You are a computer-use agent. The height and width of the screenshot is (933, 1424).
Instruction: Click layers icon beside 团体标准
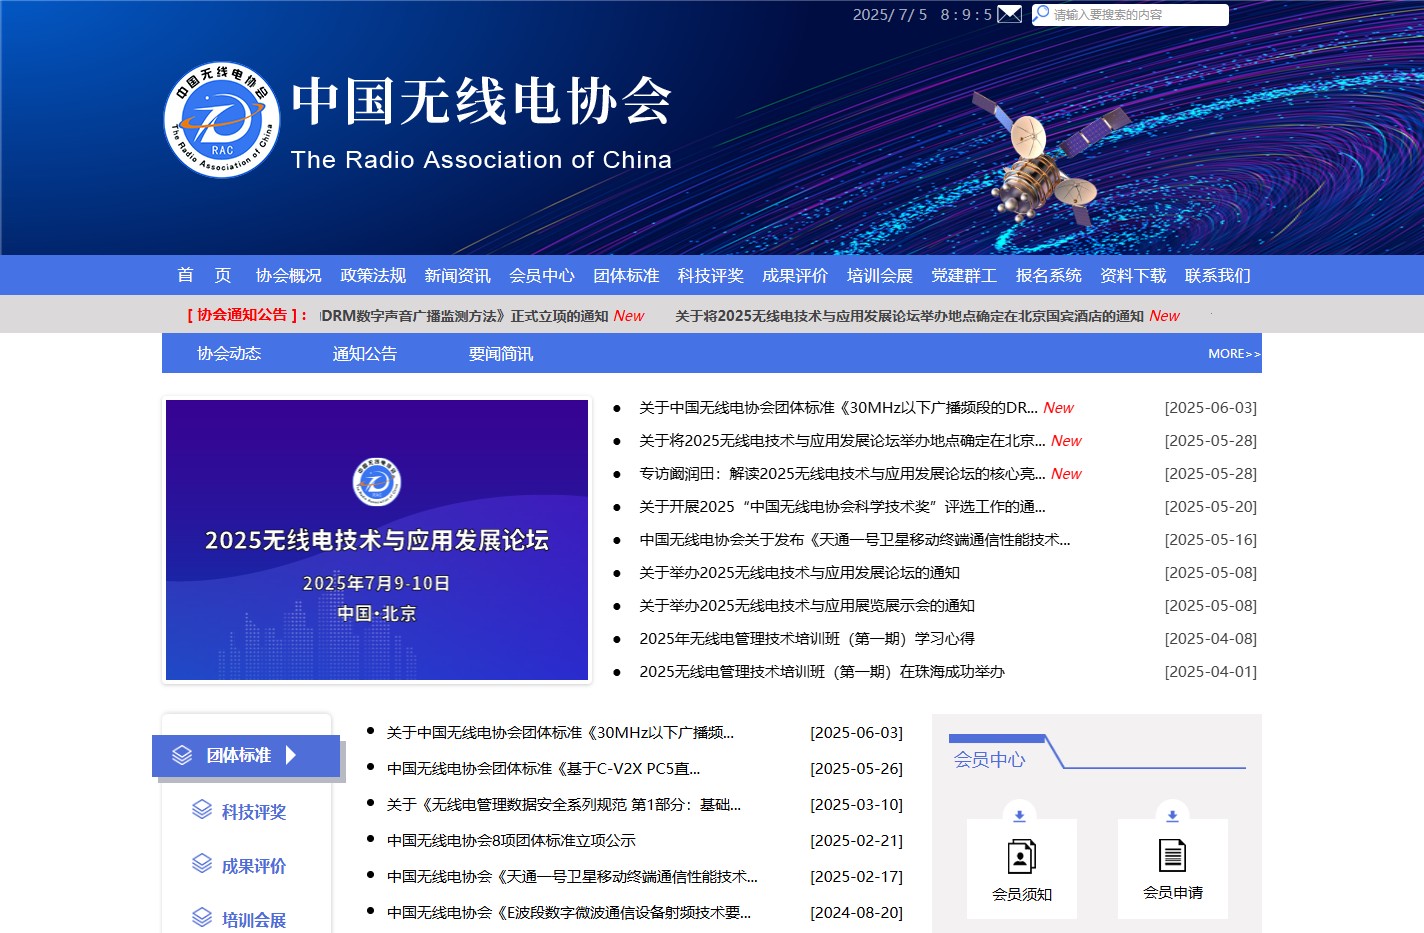(182, 755)
